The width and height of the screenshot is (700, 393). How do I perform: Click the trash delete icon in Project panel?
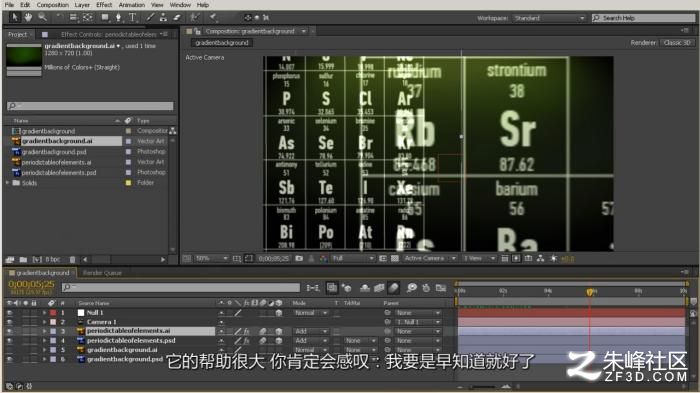click(x=72, y=259)
